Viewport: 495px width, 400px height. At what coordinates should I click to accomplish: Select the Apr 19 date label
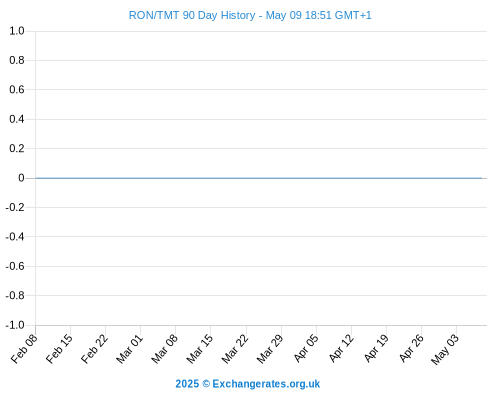point(376,349)
